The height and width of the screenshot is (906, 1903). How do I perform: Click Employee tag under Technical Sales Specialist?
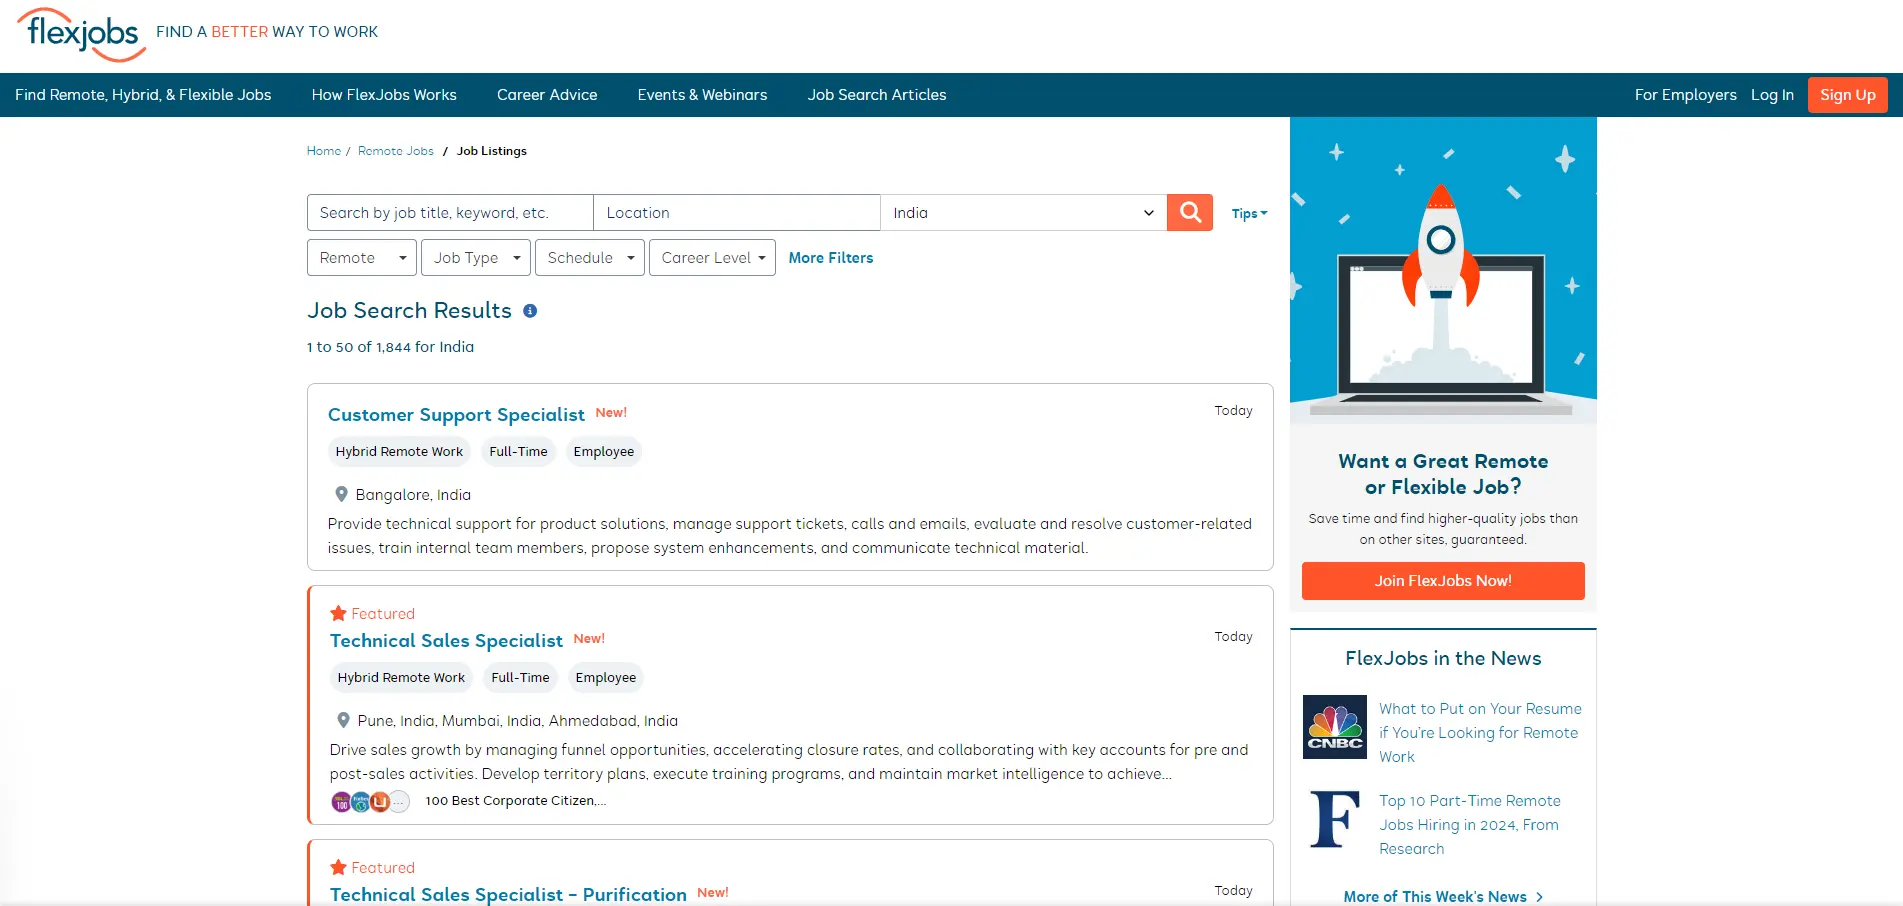click(x=606, y=678)
